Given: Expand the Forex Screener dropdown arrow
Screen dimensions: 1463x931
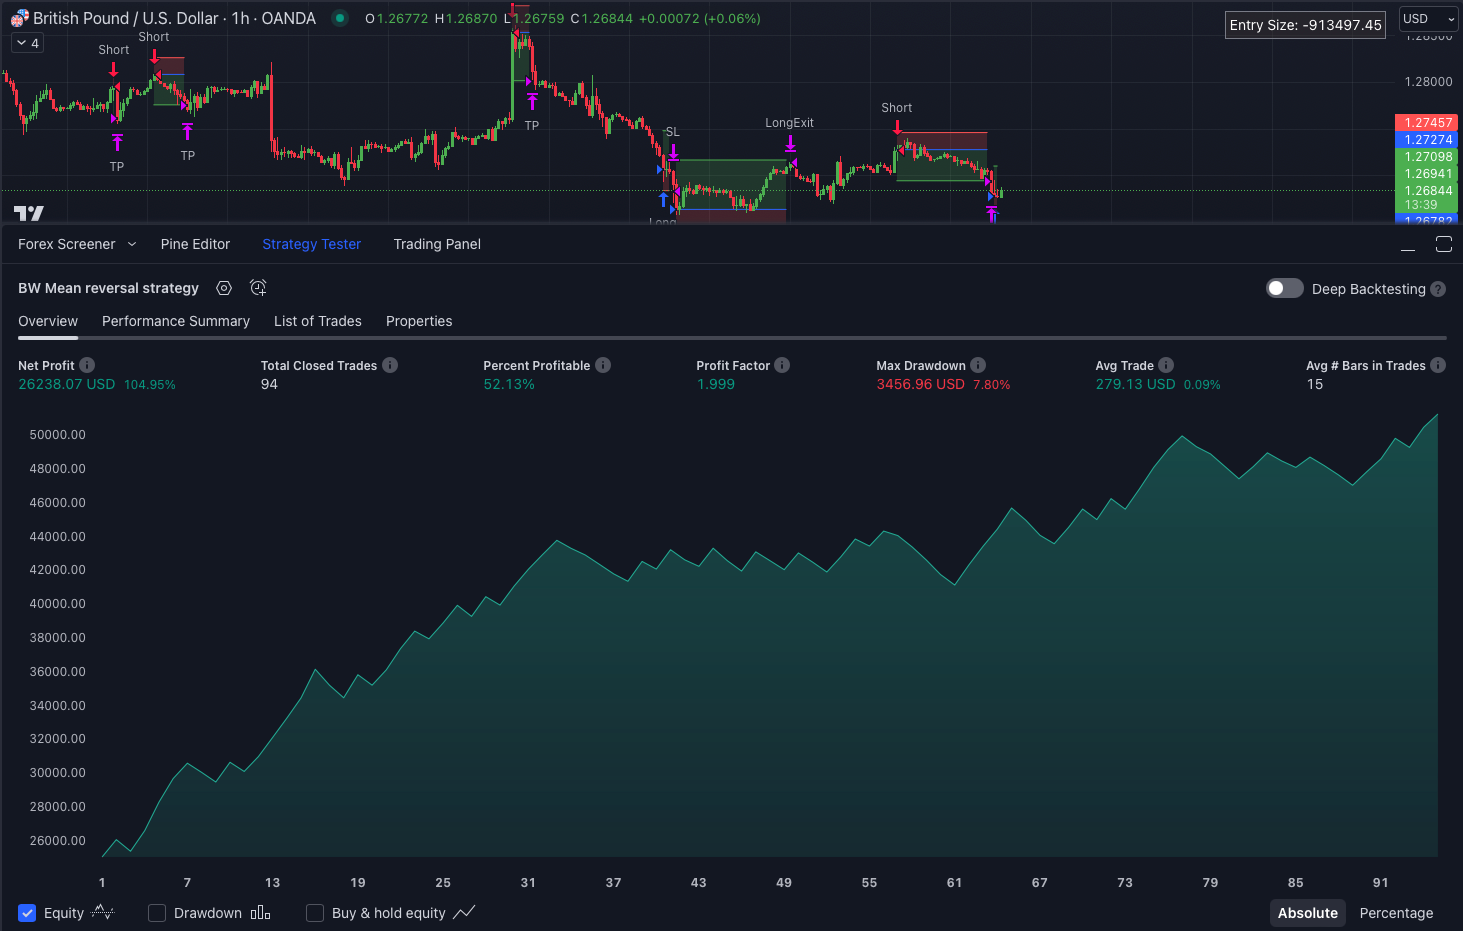Looking at the screenshot, I should (132, 244).
